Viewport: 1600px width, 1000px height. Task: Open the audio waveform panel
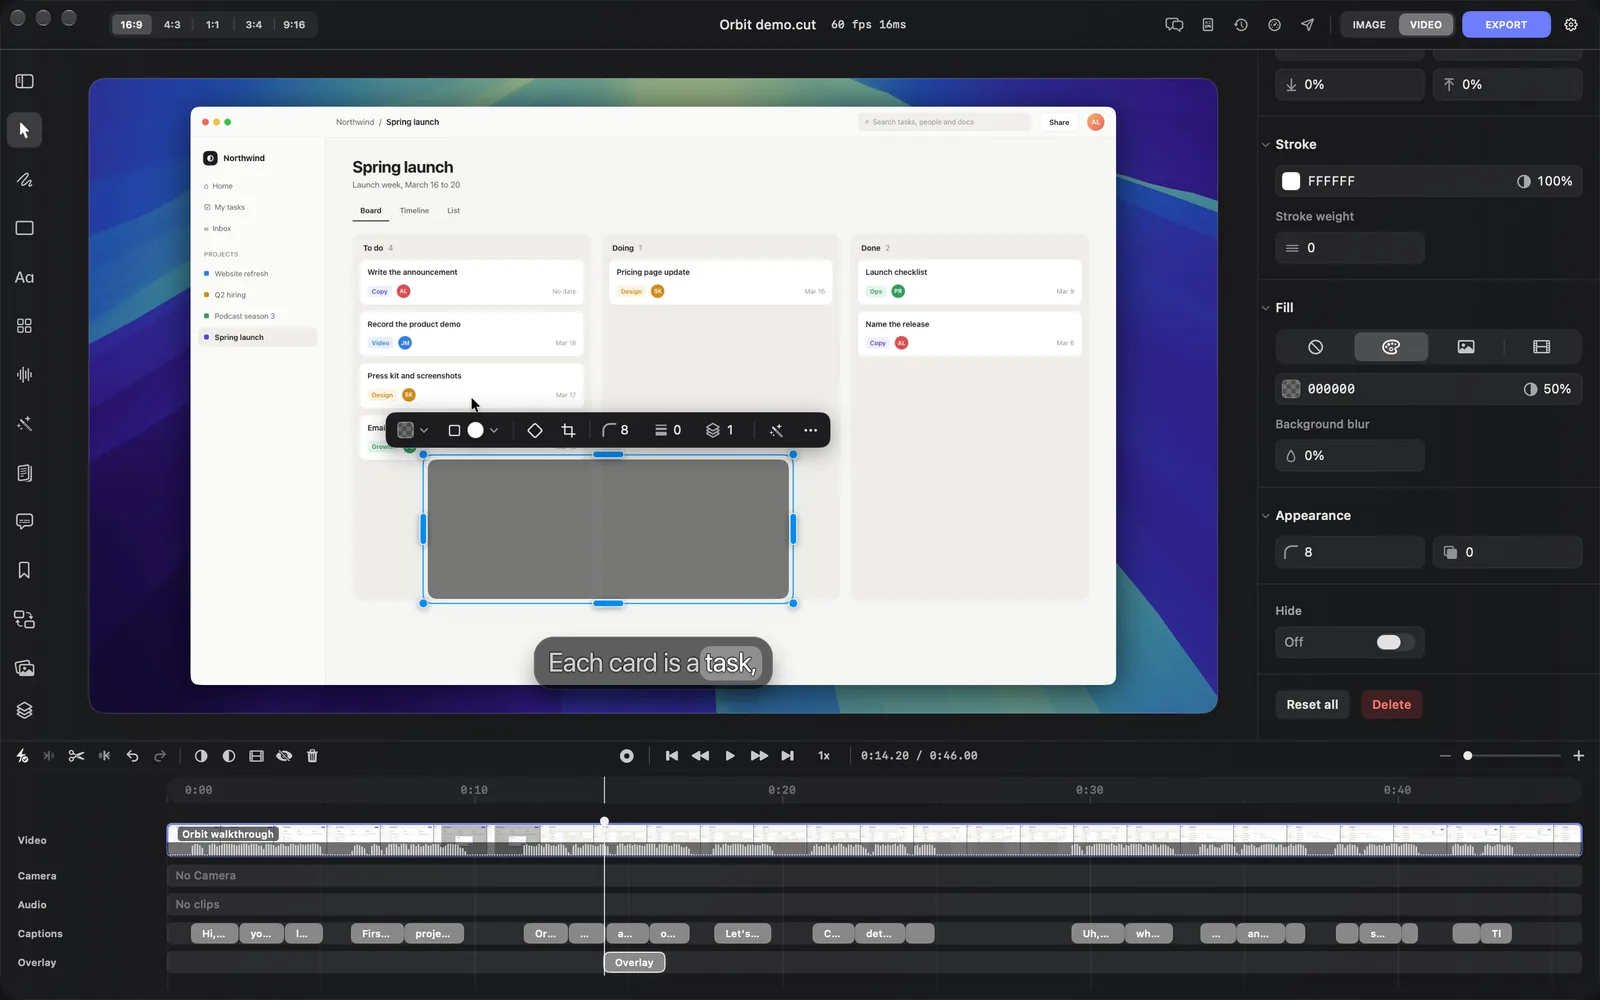pos(25,374)
